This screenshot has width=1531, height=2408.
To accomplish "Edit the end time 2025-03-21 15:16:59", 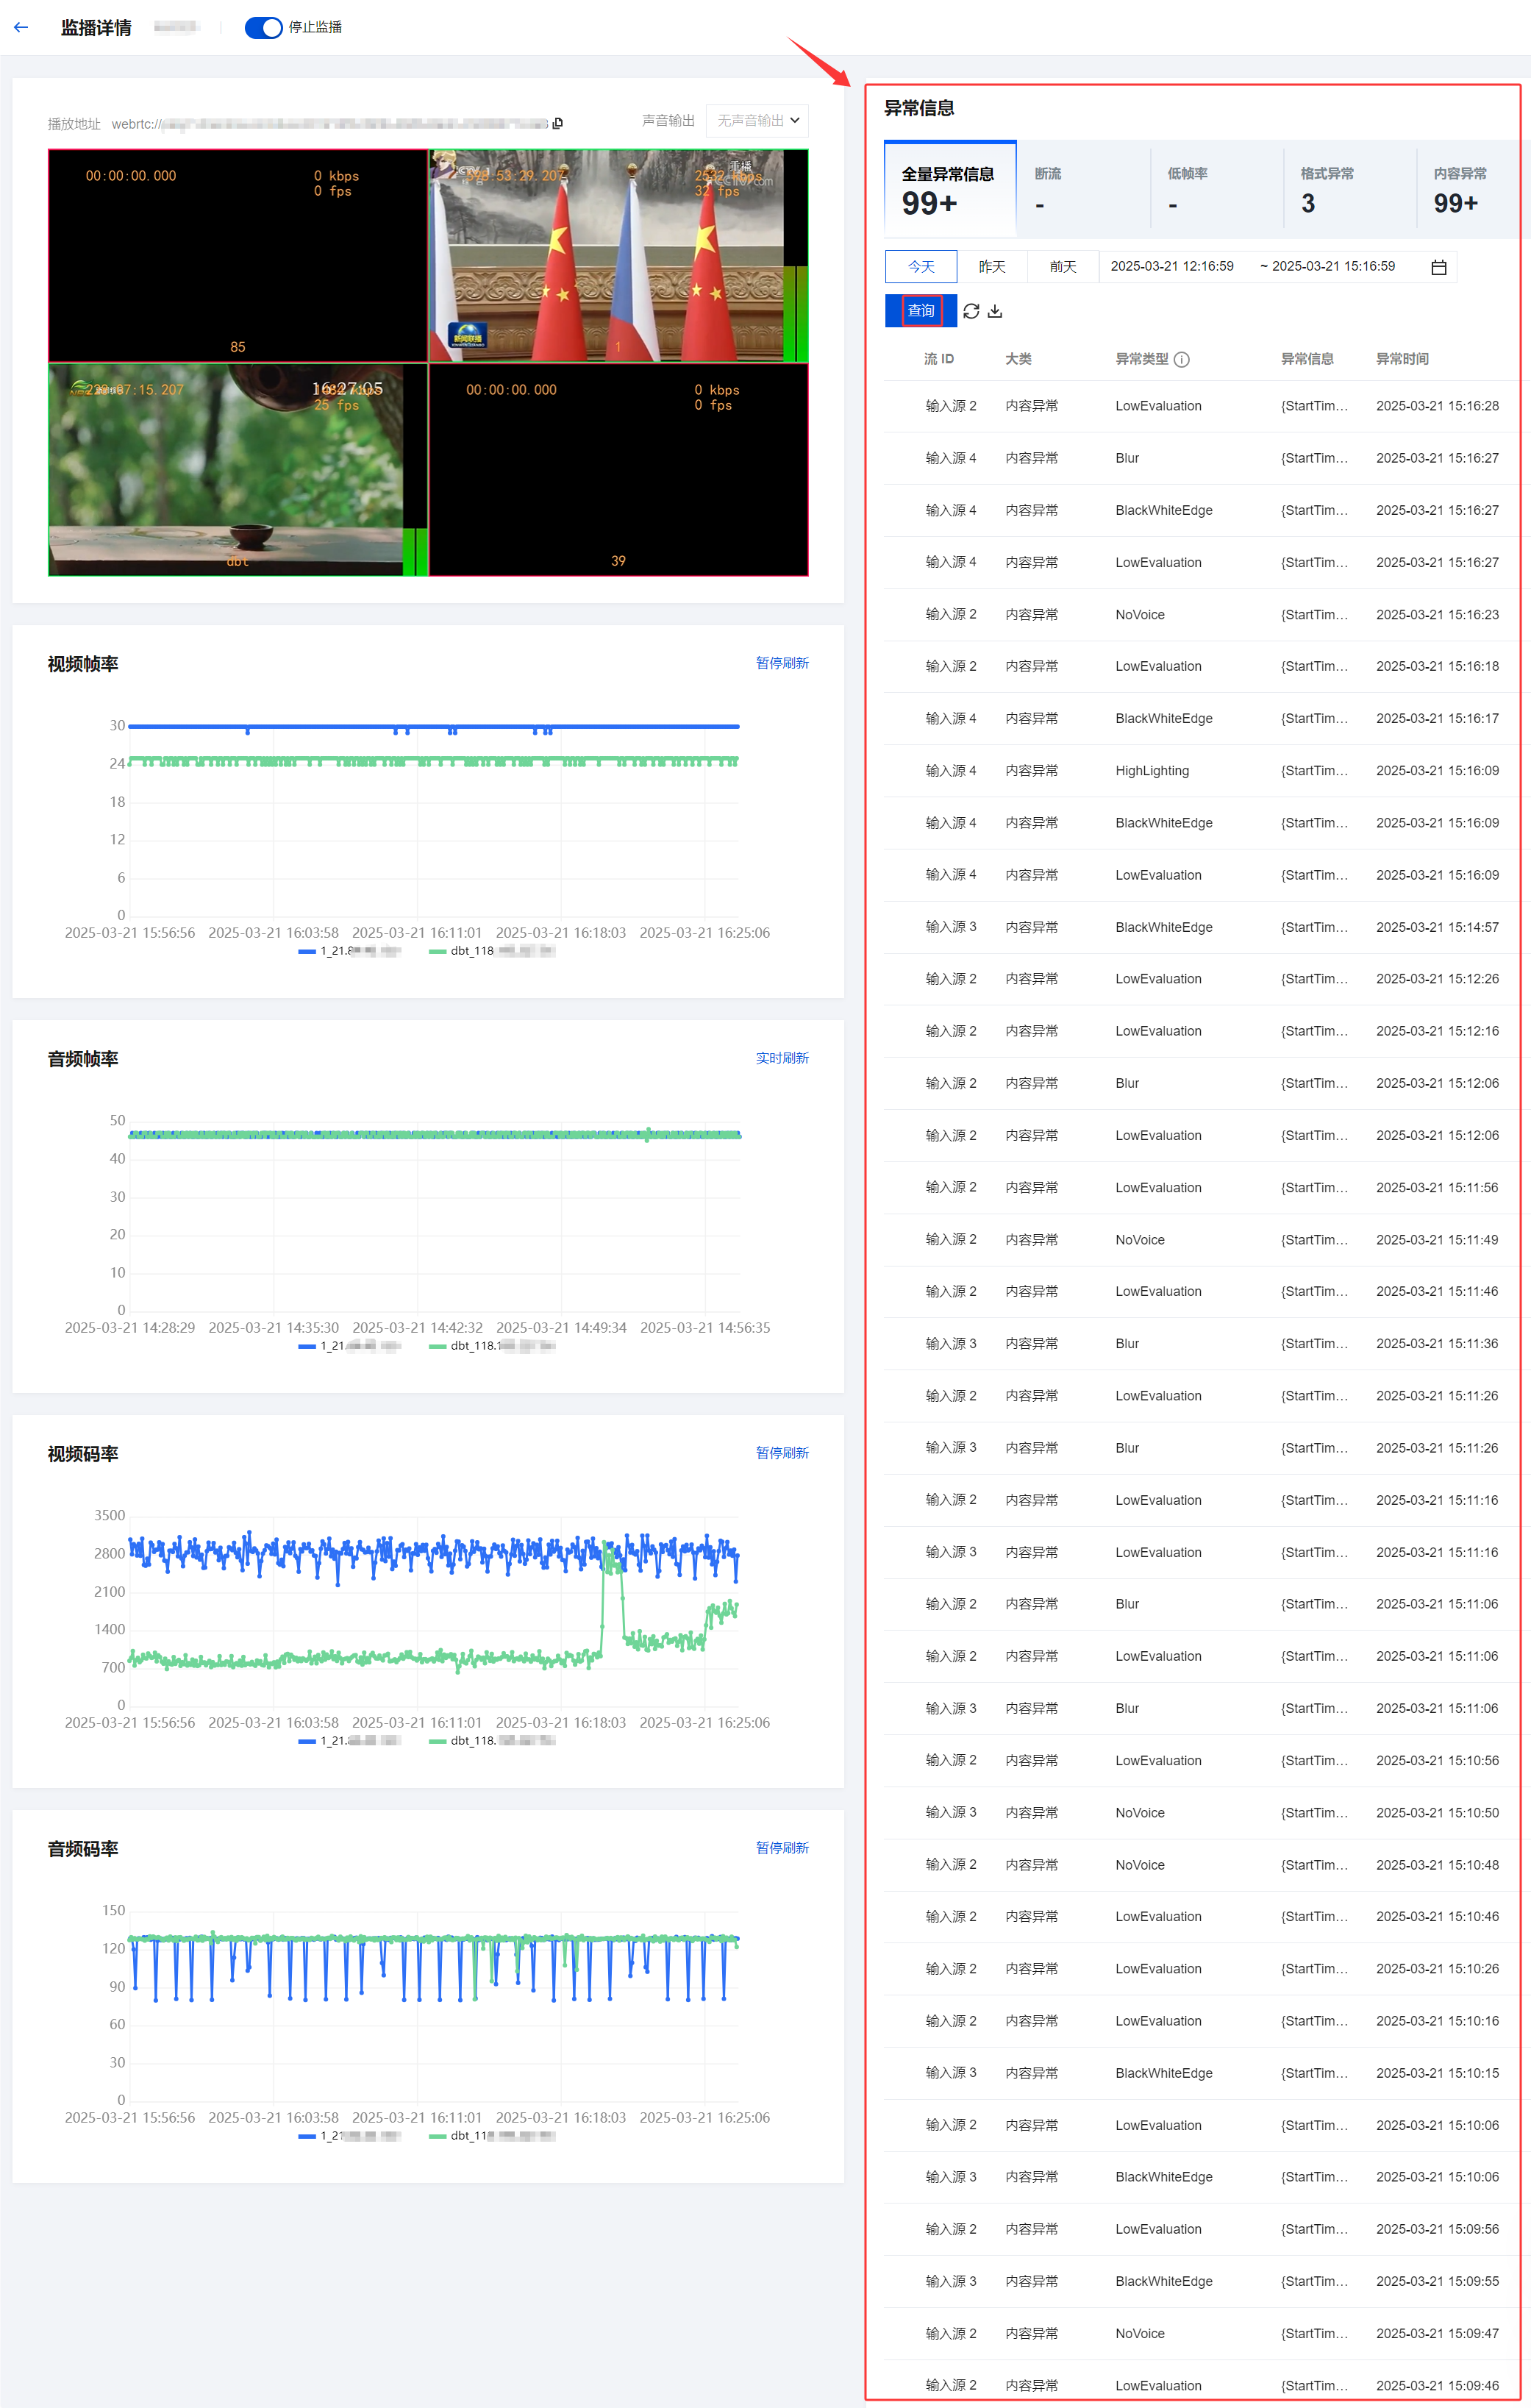I will (x=1333, y=266).
